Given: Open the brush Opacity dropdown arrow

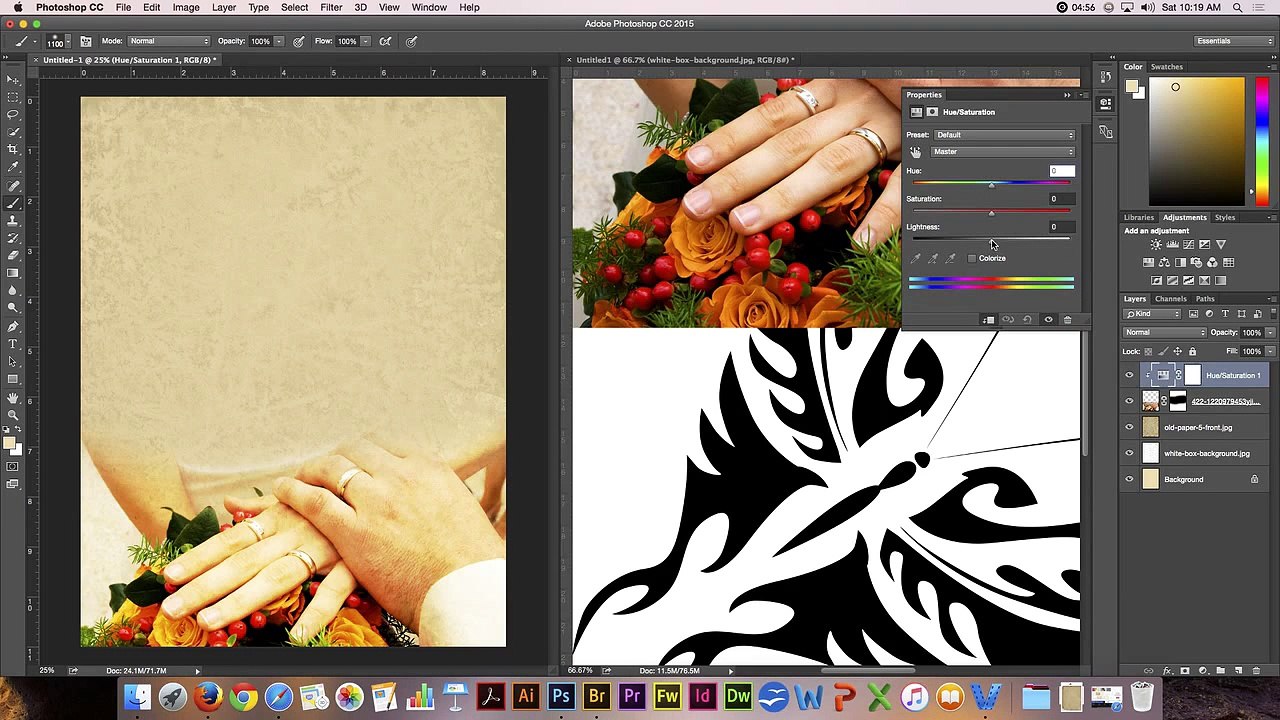Looking at the screenshot, I should [x=279, y=41].
